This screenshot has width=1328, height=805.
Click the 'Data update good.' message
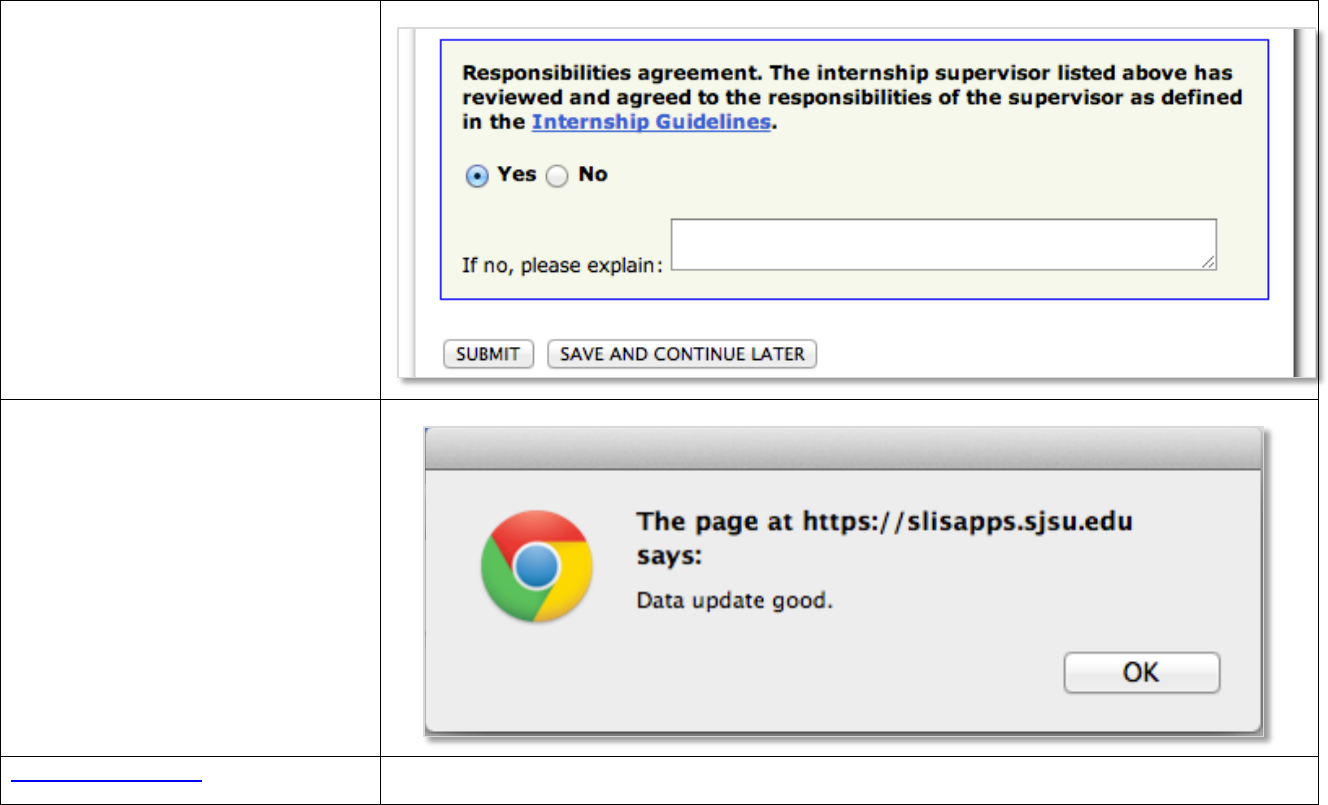pyautogui.click(x=735, y=602)
